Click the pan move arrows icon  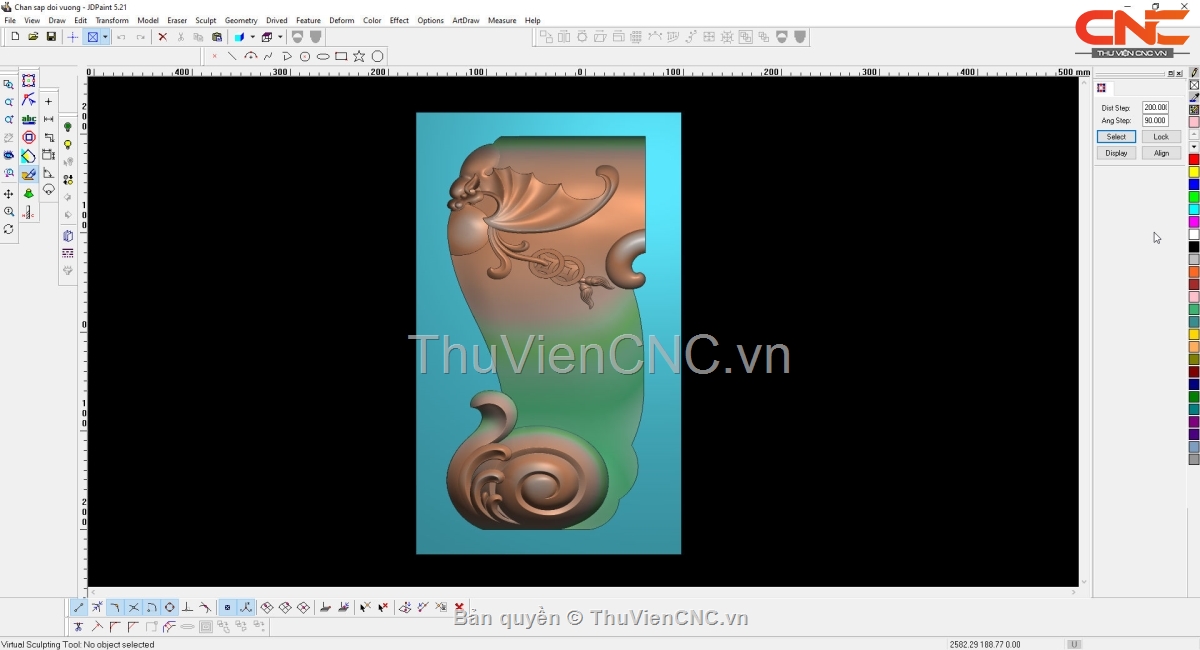[9, 194]
